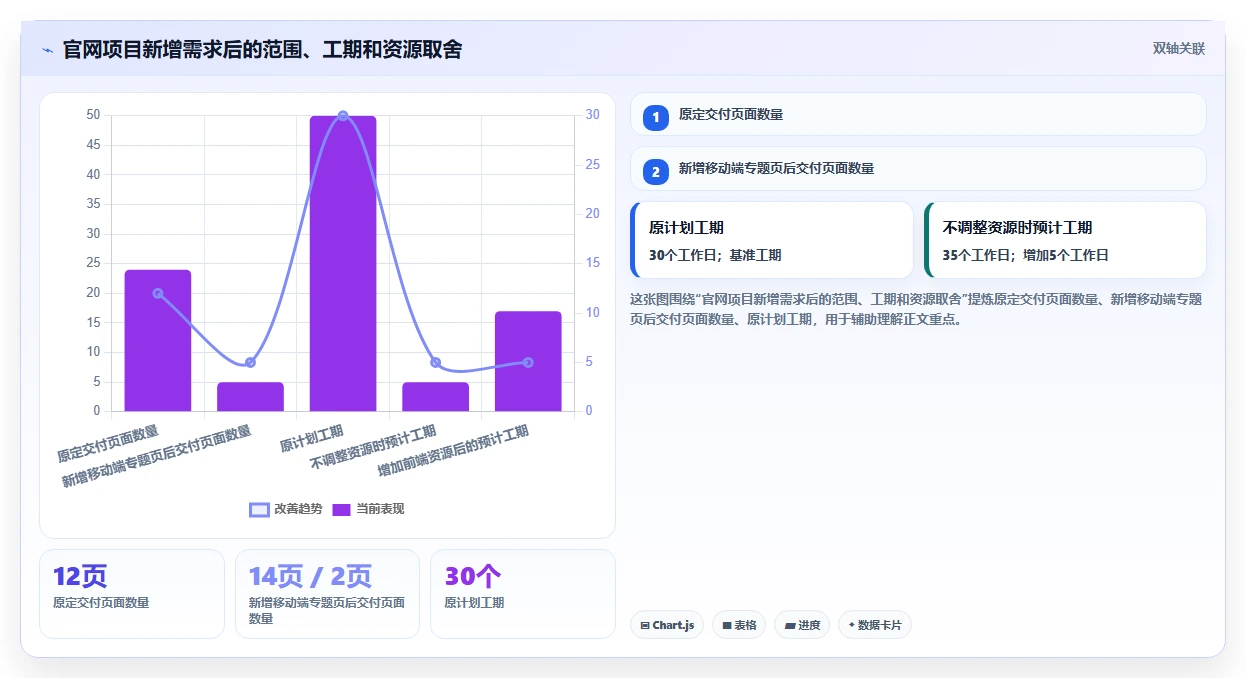Image resolution: width=1246 pixels, height=678 pixels.
Task: Open the 原计划工期 card
Action: (772, 240)
